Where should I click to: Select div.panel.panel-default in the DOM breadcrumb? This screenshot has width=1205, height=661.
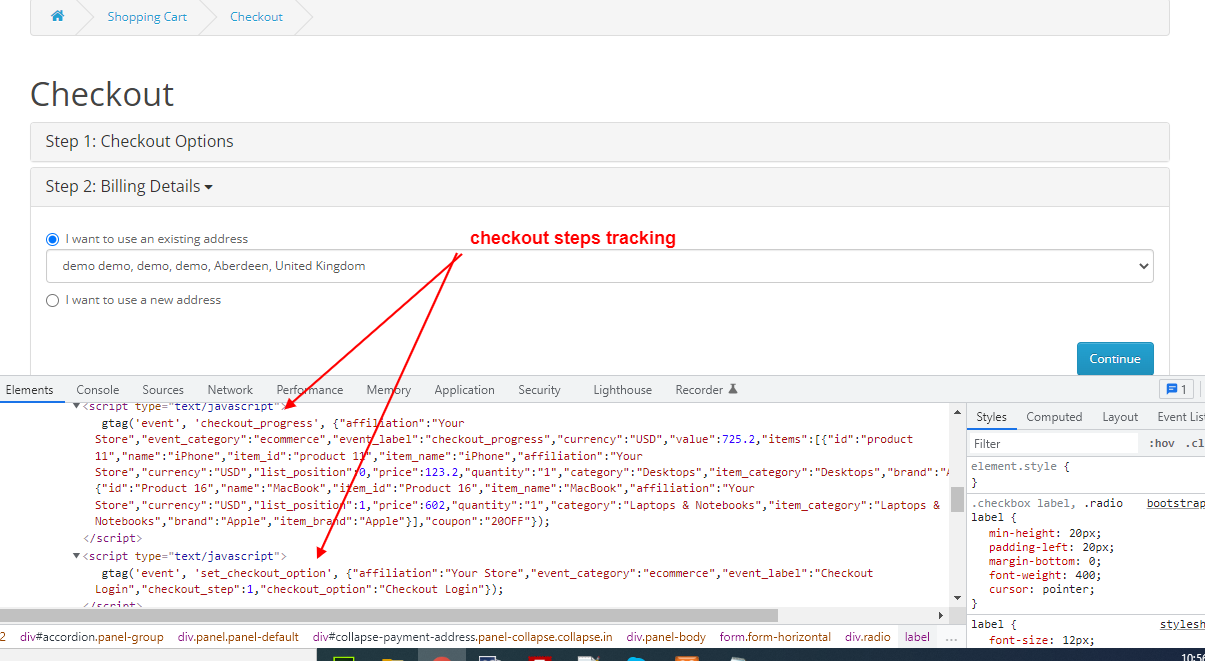[238, 637]
